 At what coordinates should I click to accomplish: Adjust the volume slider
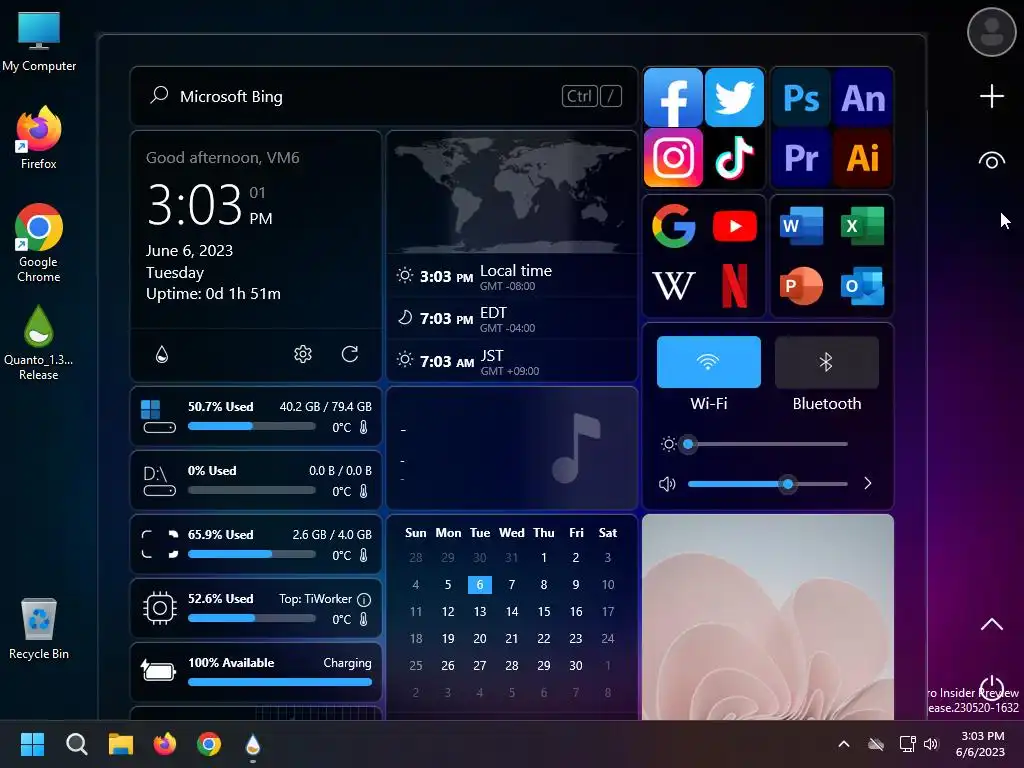(767, 484)
